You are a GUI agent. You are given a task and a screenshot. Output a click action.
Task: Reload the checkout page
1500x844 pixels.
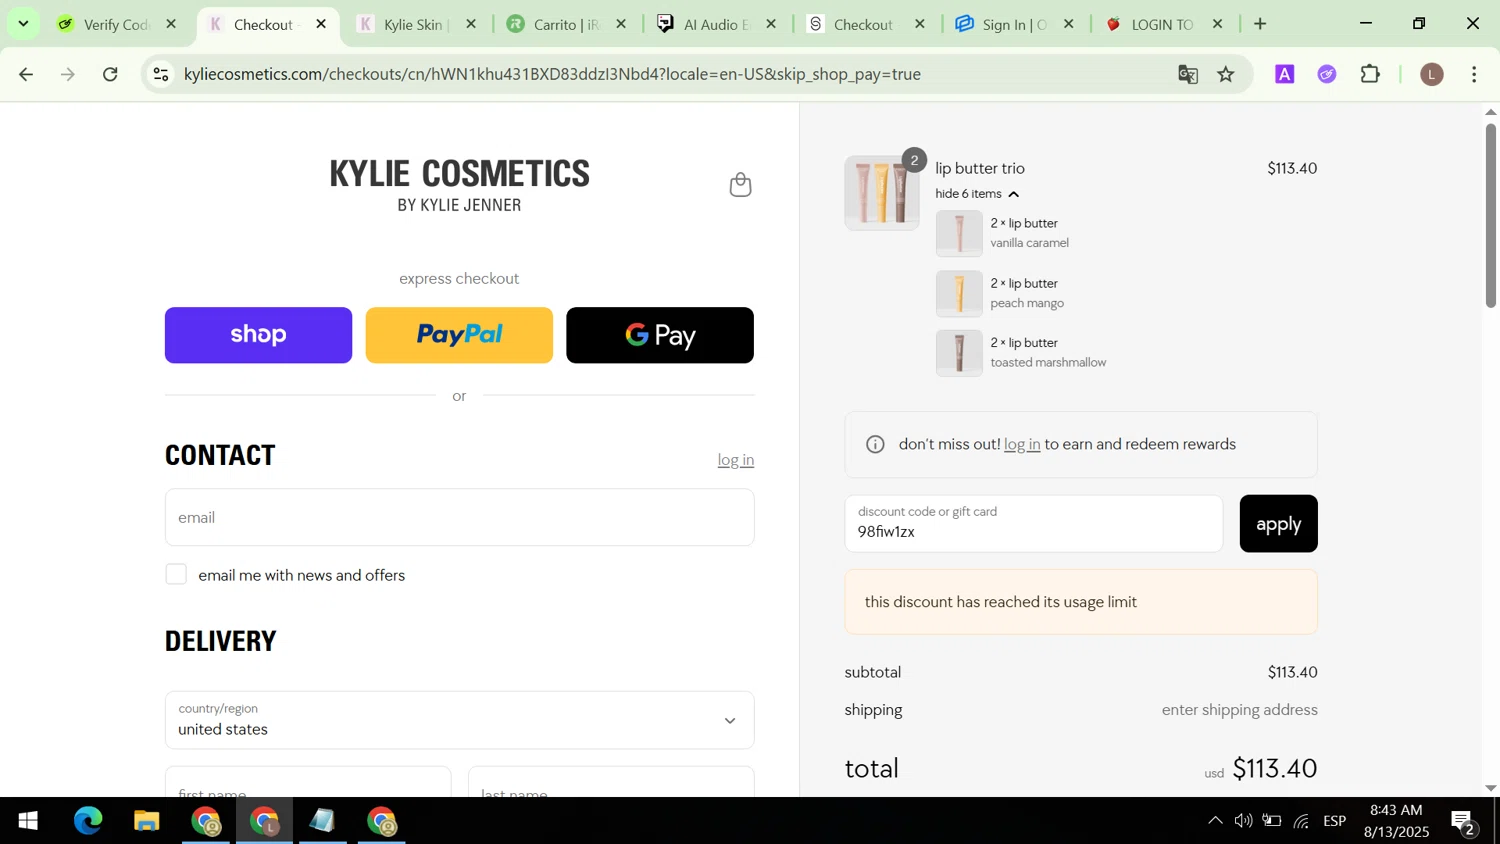(111, 74)
